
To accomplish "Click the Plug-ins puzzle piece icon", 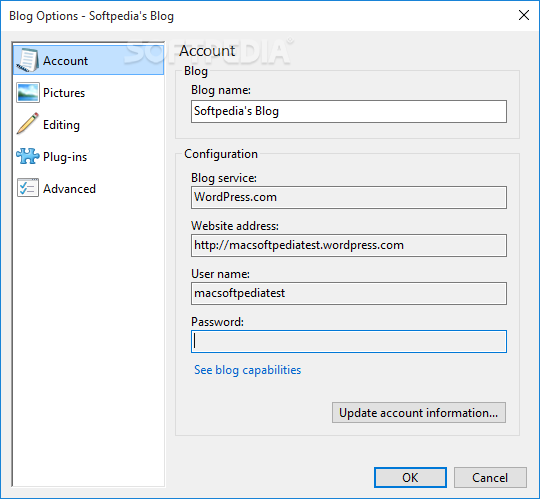I will (x=28, y=156).
